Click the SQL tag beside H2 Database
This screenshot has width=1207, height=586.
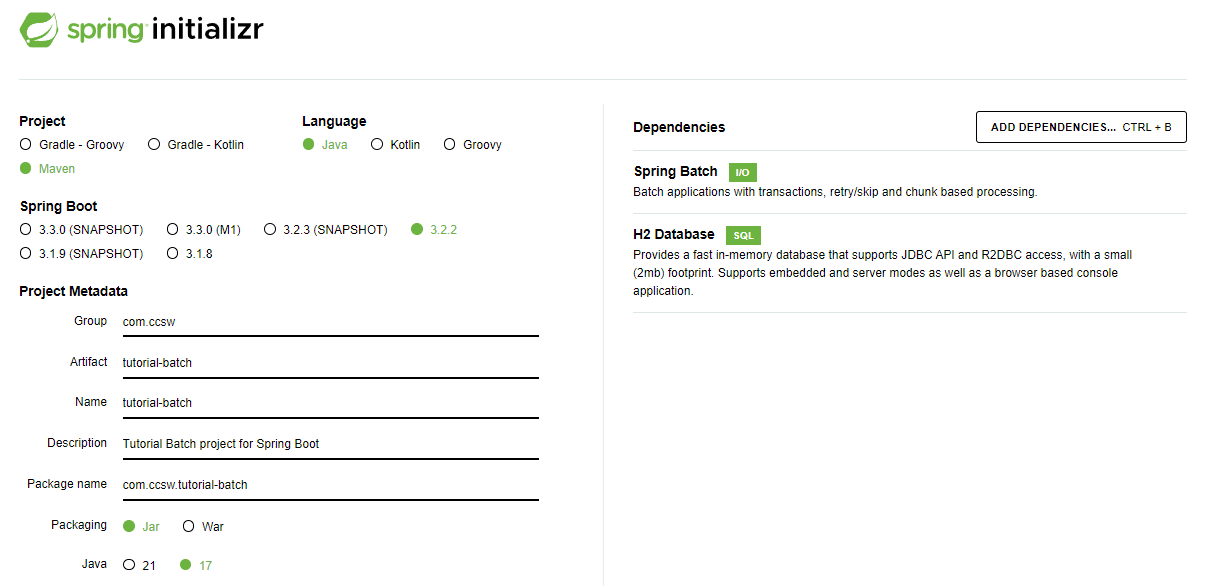click(x=743, y=235)
